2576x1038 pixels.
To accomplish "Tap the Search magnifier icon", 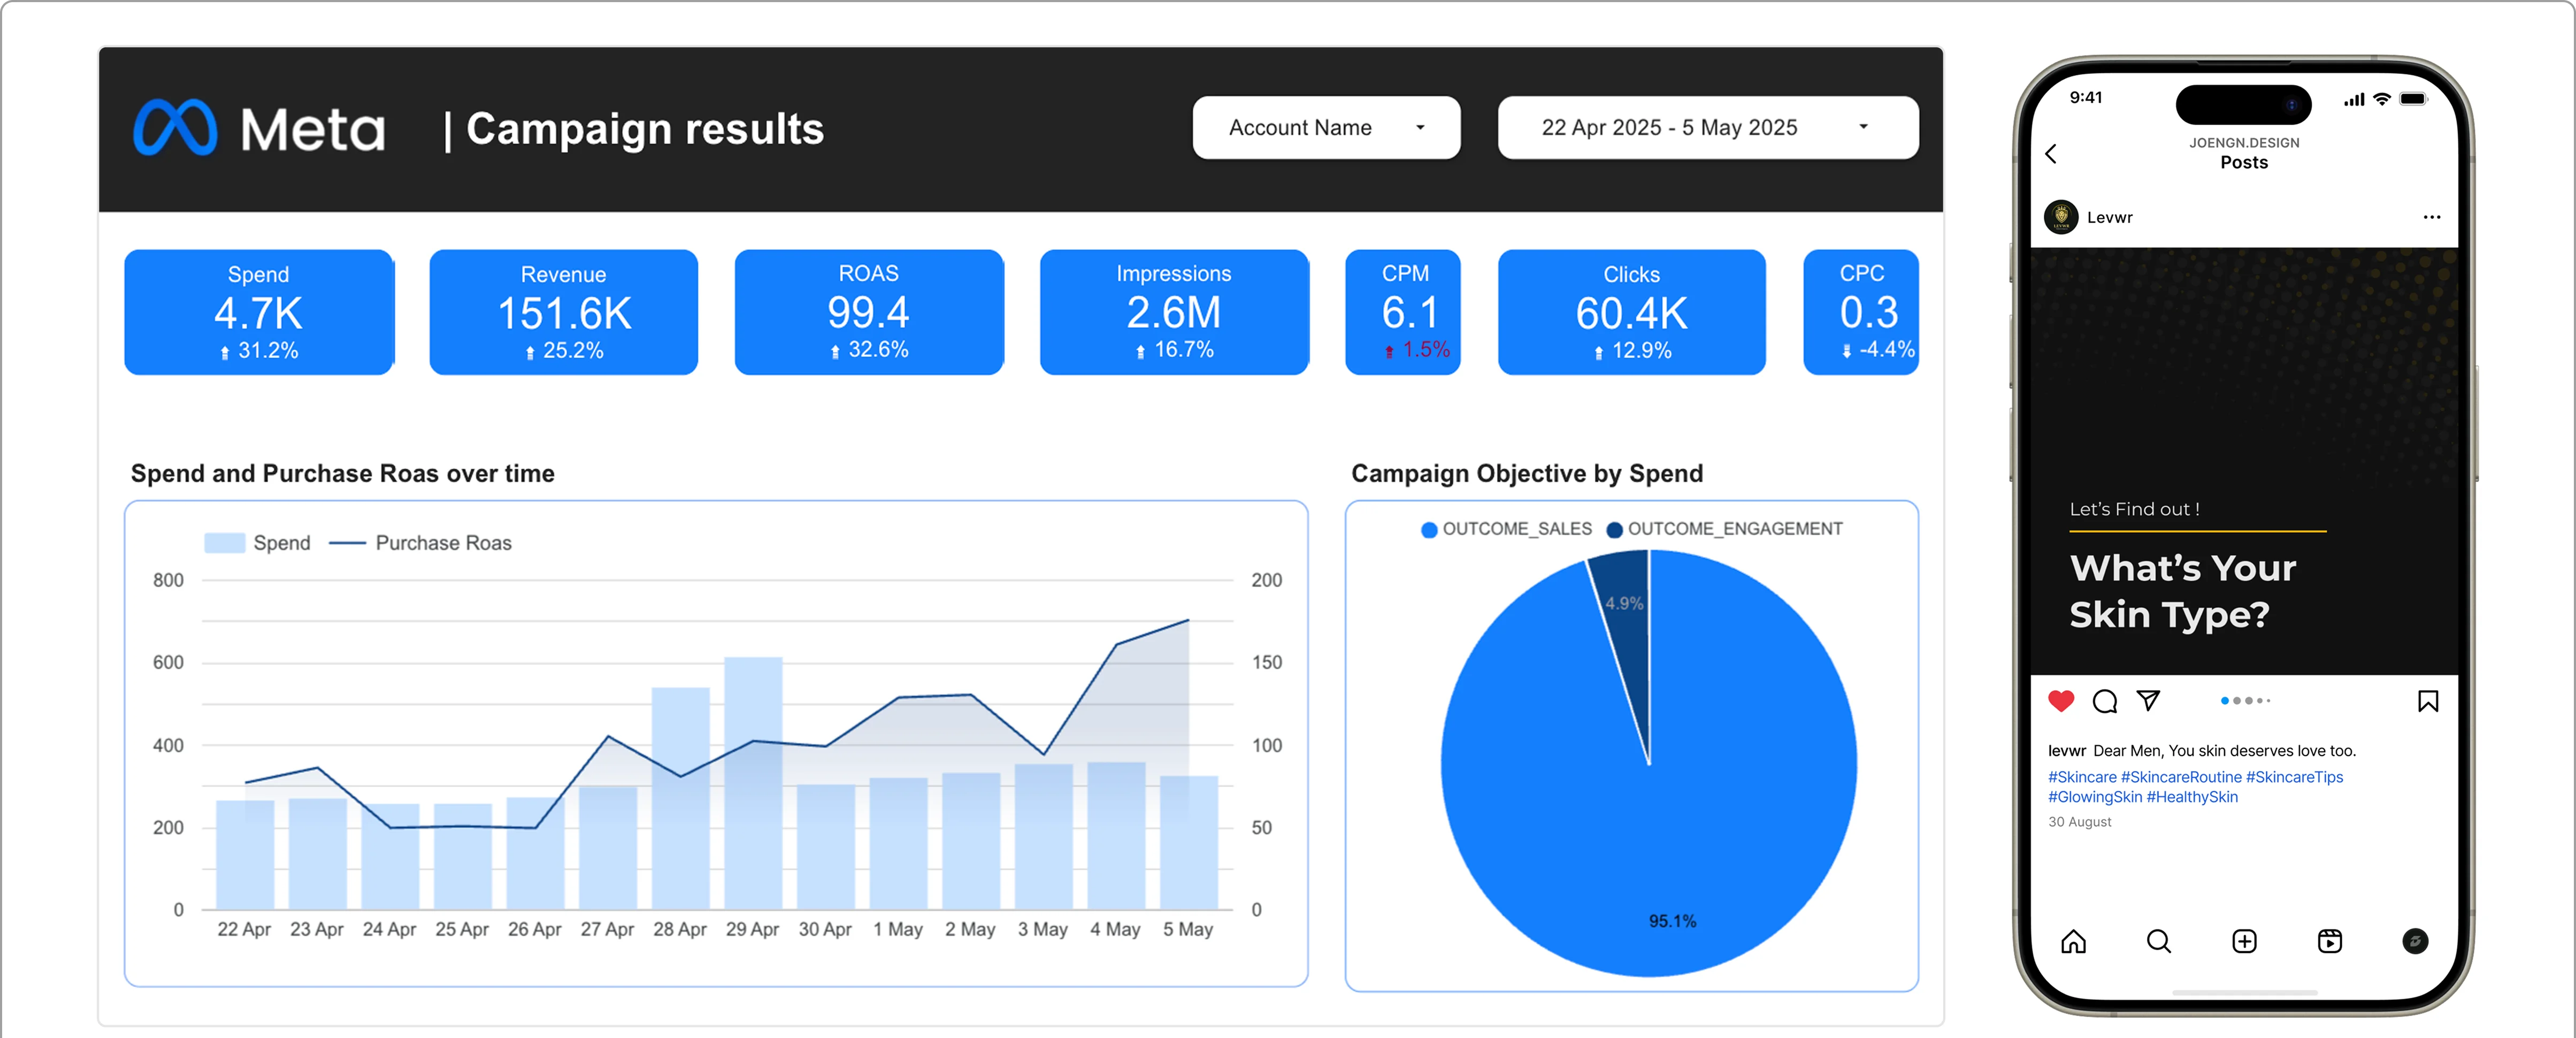I will (2159, 941).
